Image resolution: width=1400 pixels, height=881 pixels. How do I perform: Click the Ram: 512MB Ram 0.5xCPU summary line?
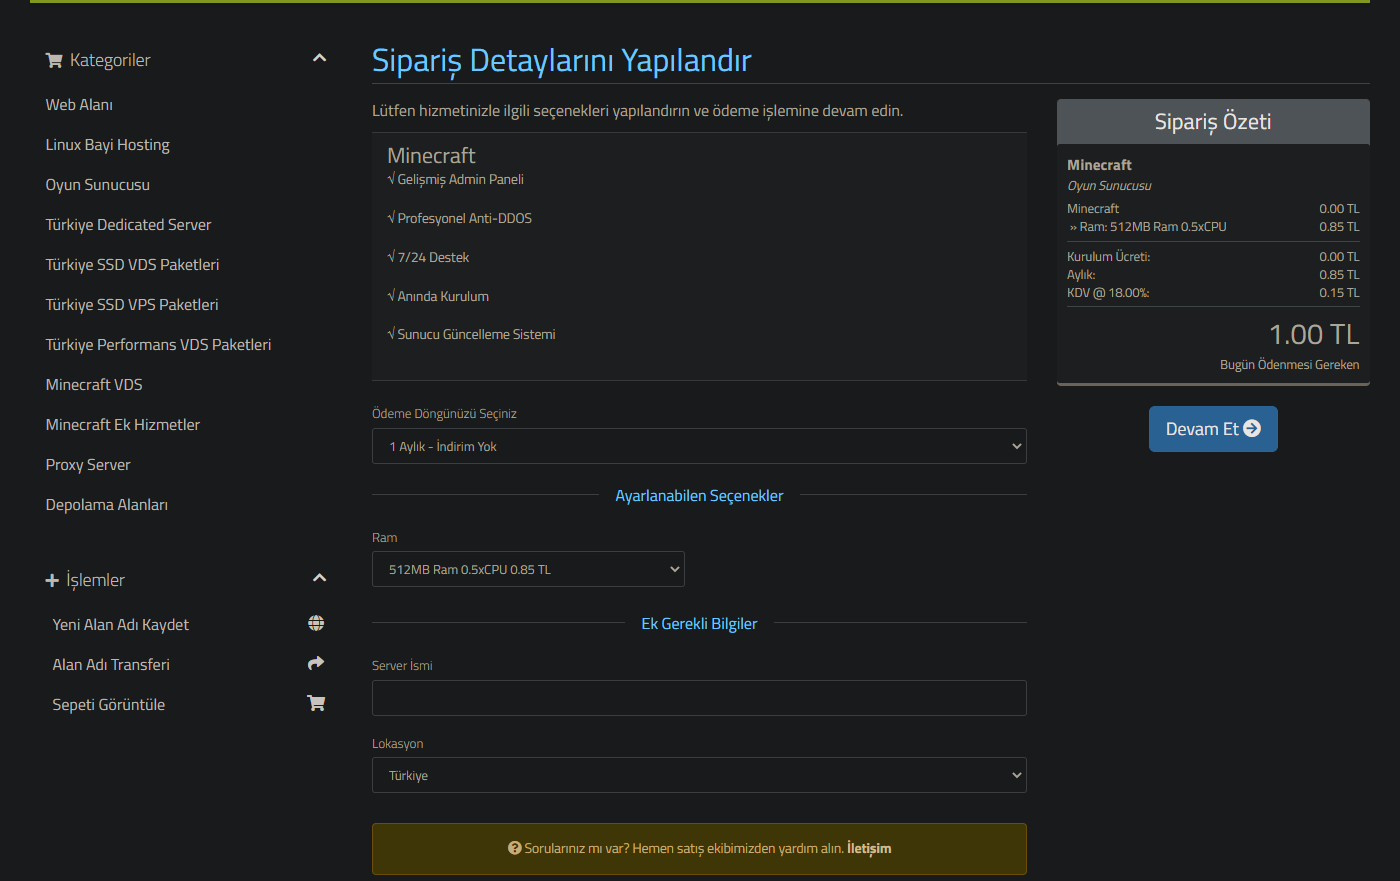(1213, 227)
